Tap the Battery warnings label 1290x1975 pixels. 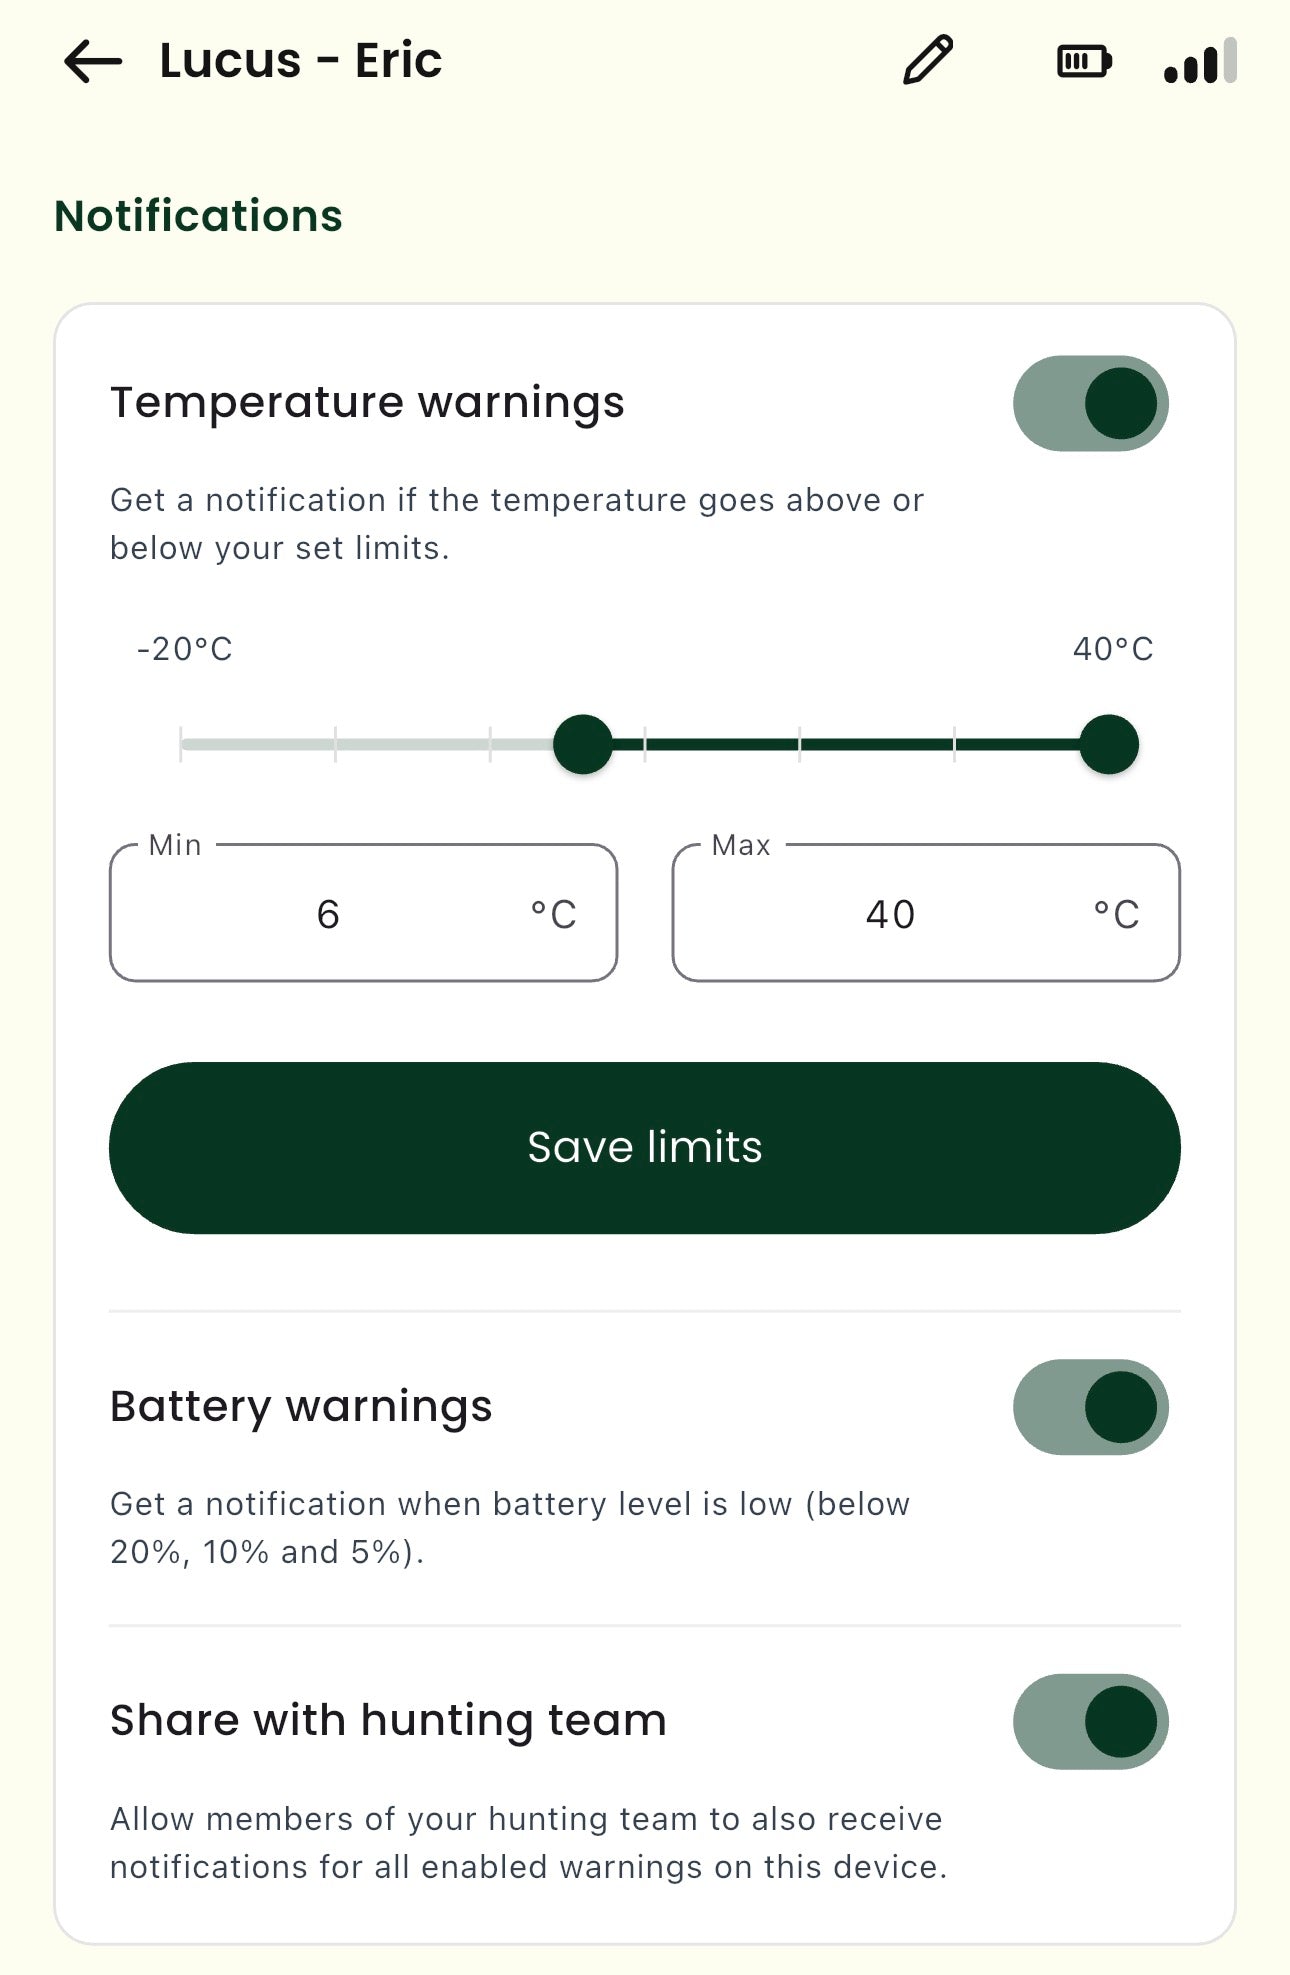301,1406
